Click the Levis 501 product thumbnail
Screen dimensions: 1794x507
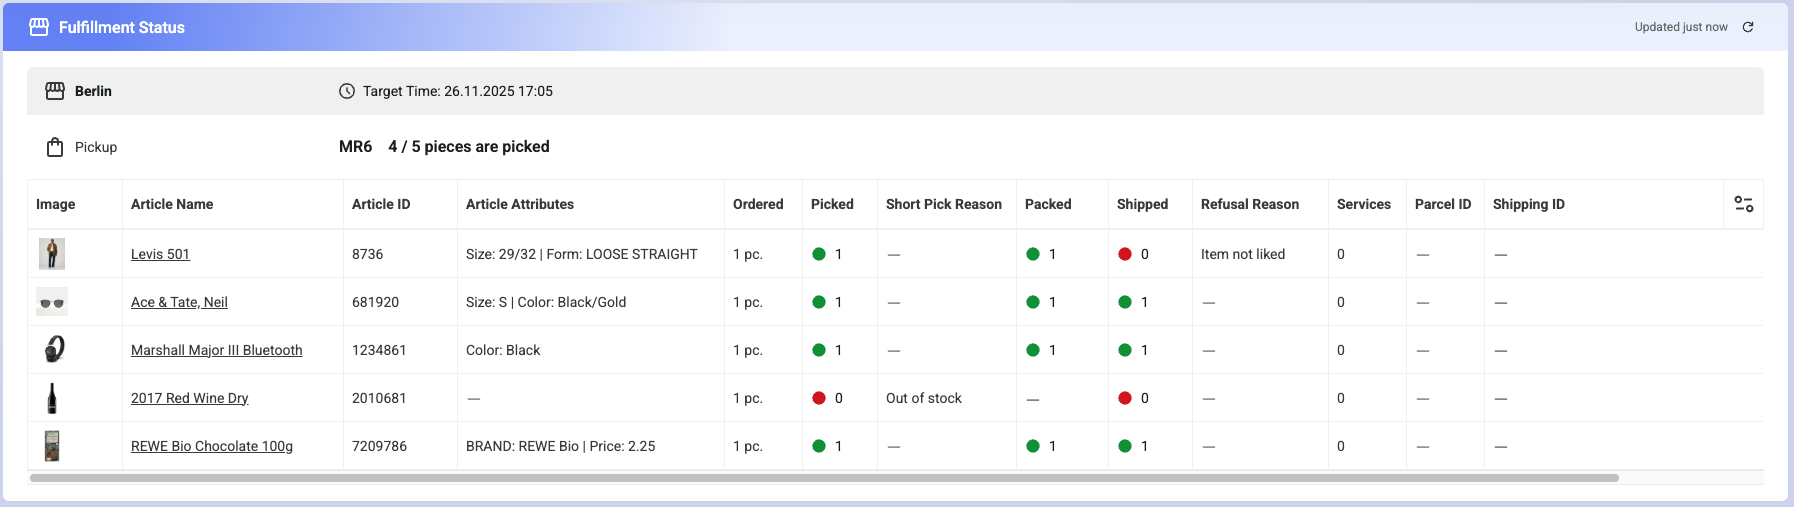[x=52, y=254]
